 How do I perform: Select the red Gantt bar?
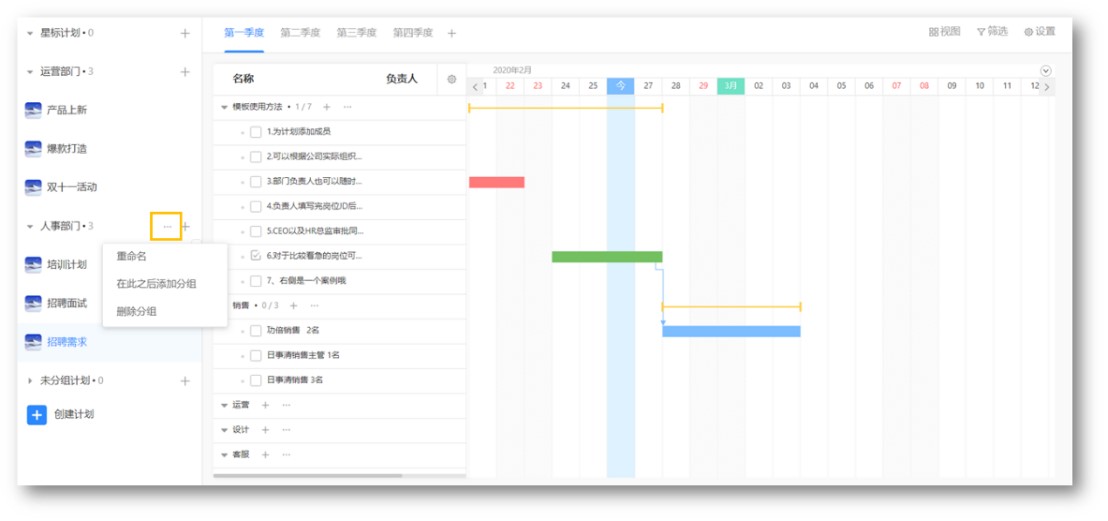pyautogui.click(x=497, y=182)
